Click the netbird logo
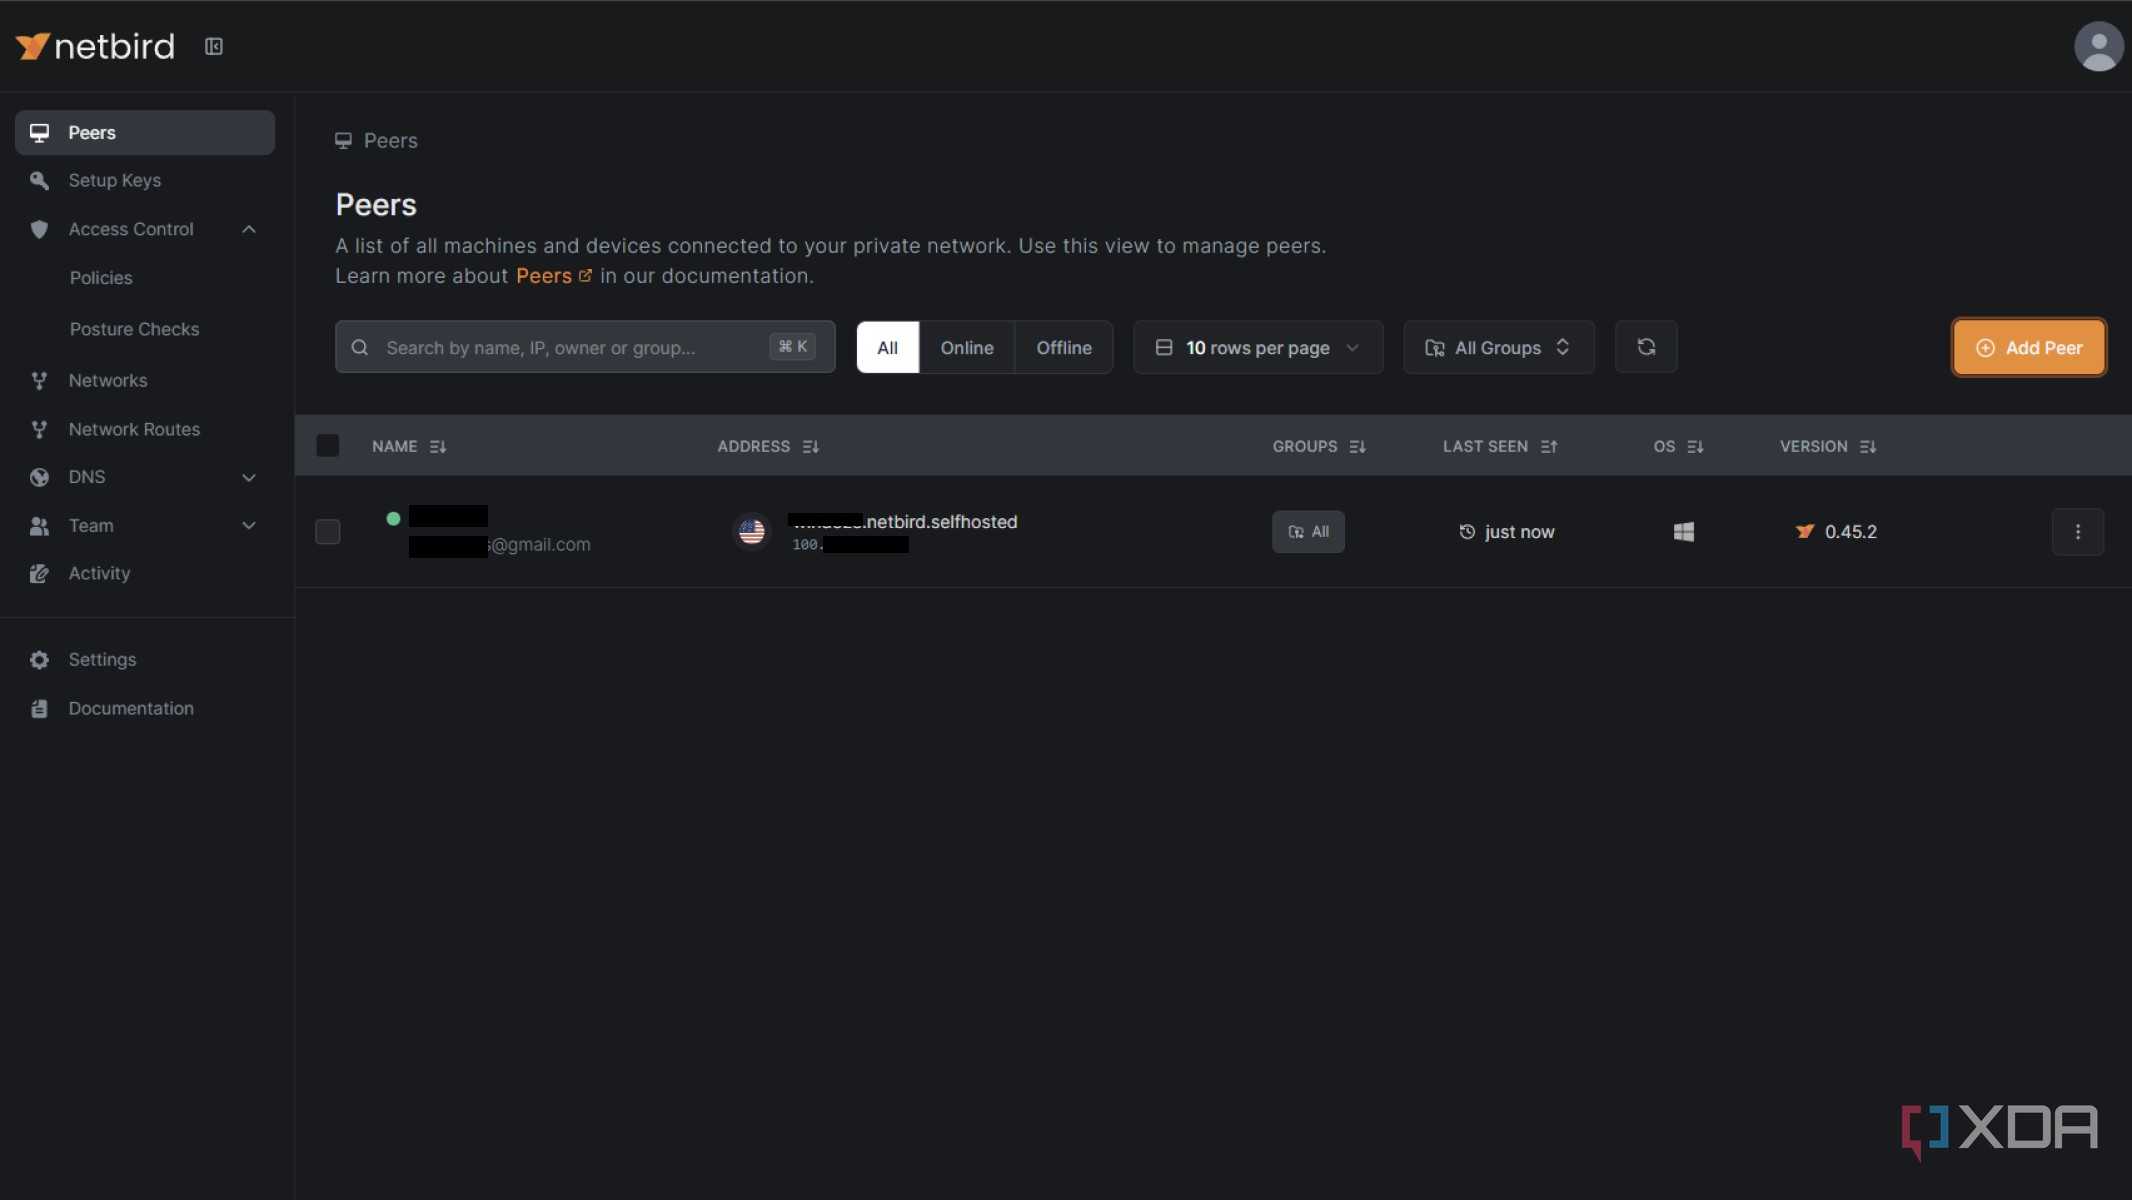Image resolution: width=2132 pixels, height=1200 pixels. tap(95, 46)
